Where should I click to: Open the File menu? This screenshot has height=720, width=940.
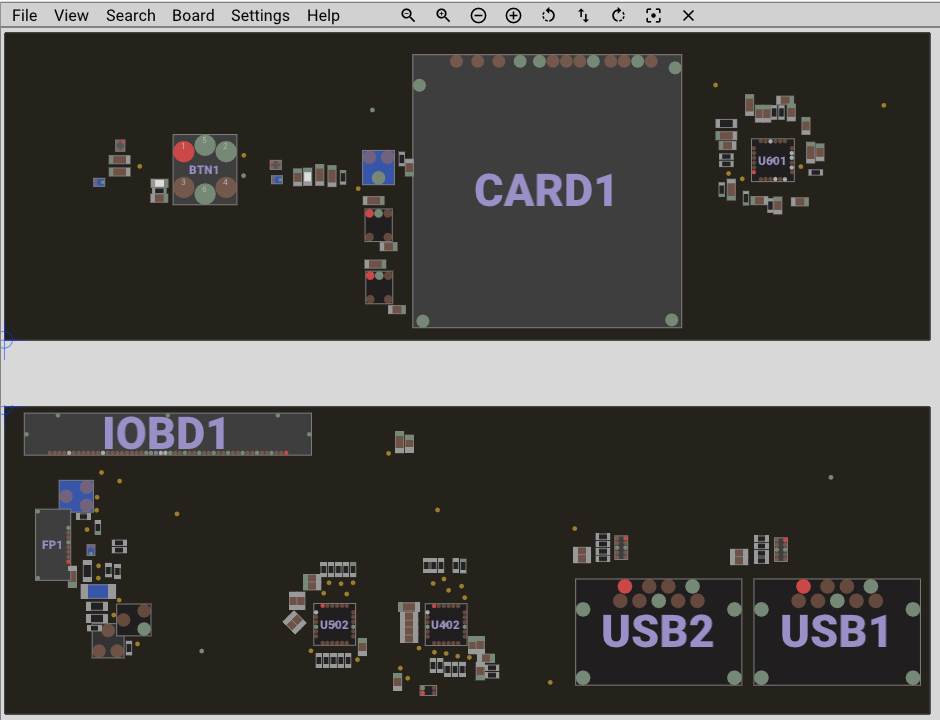(24, 16)
